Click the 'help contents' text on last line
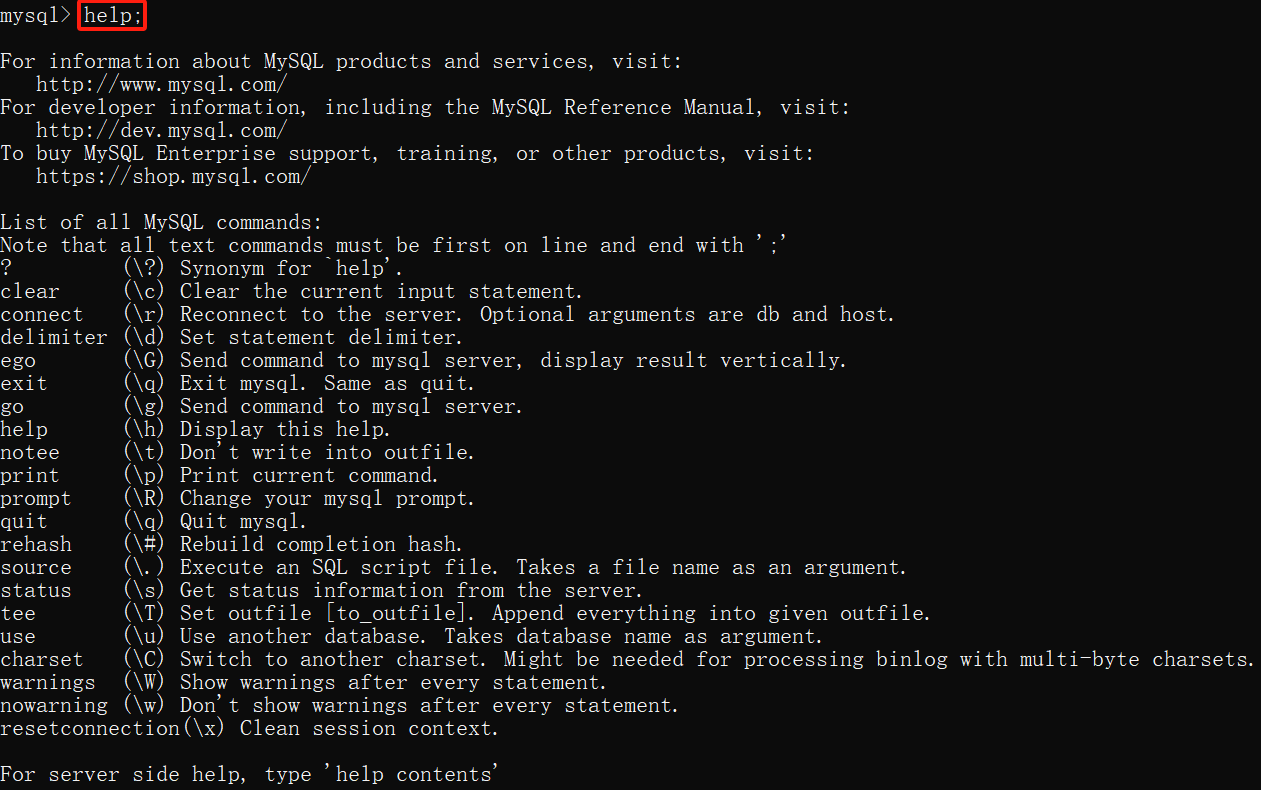This screenshot has width=1261, height=790. (x=415, y=775)
